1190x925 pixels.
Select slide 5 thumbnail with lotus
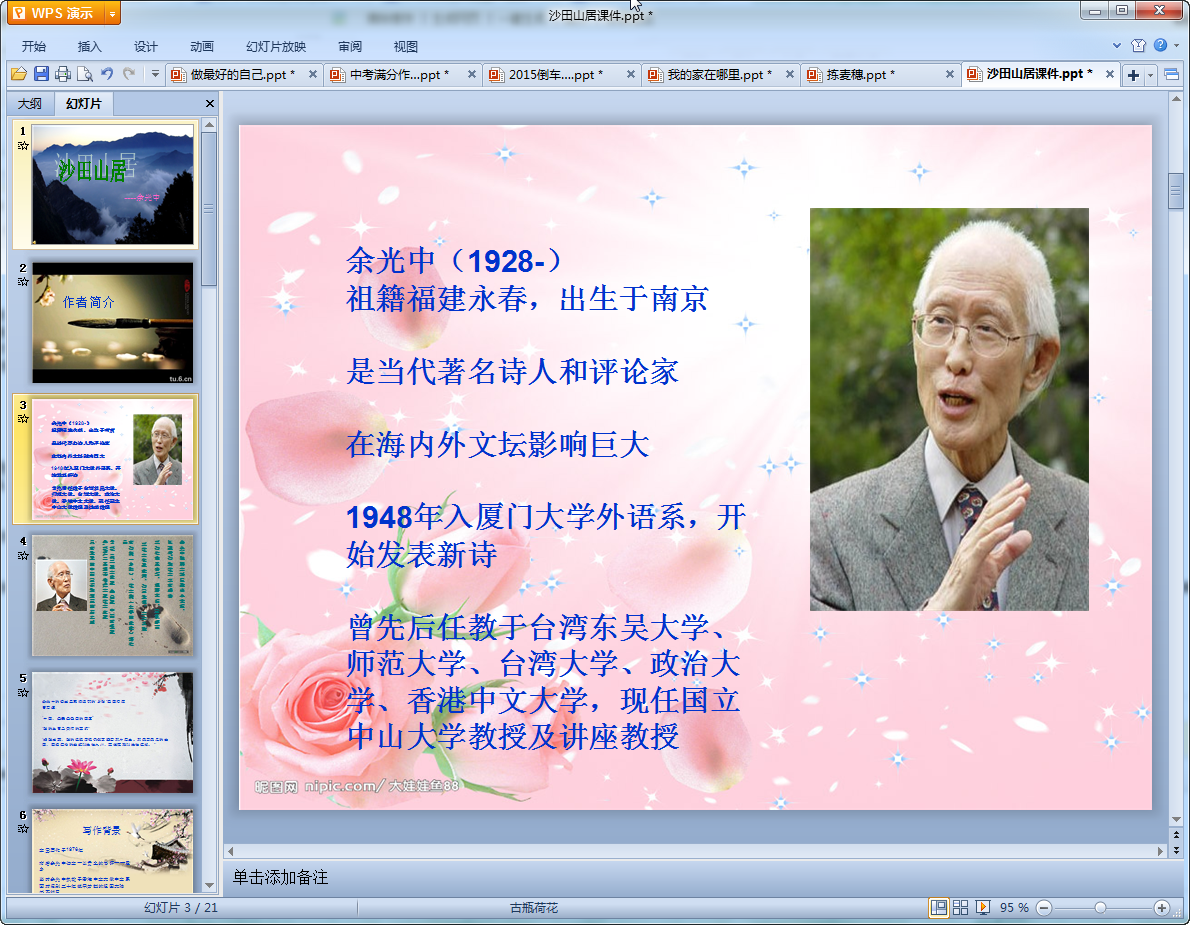[112, 732]
